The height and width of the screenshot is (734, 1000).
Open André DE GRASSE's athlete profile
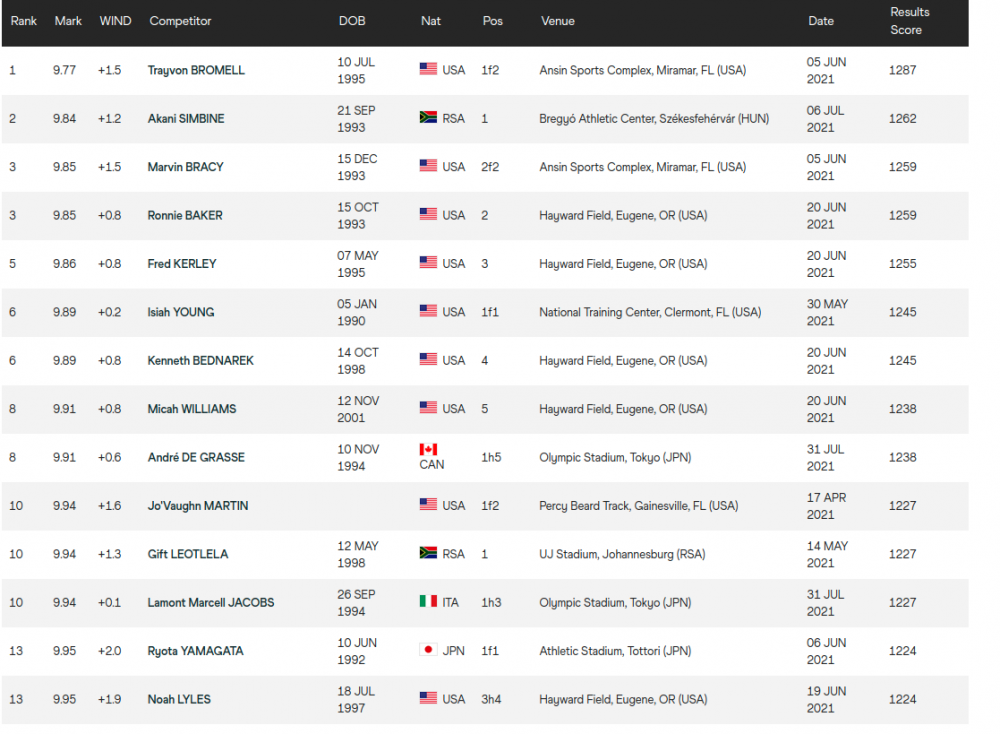click(196, 457)
